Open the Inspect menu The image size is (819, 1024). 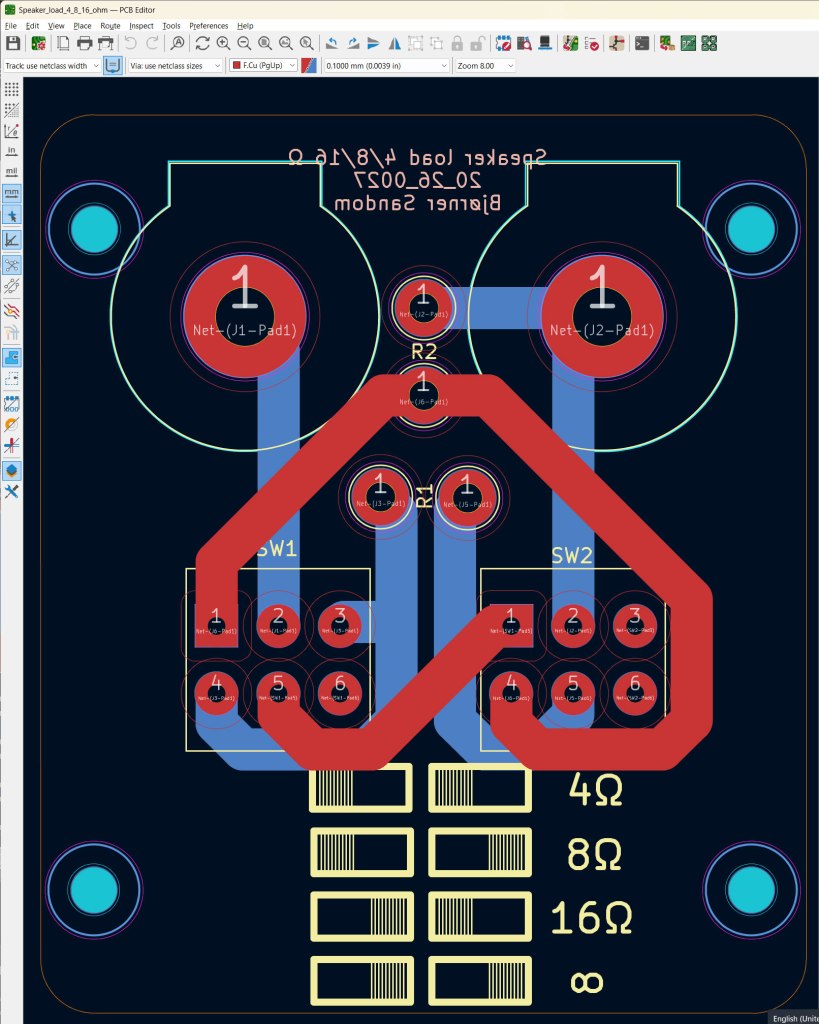click(x=141, y=26)
